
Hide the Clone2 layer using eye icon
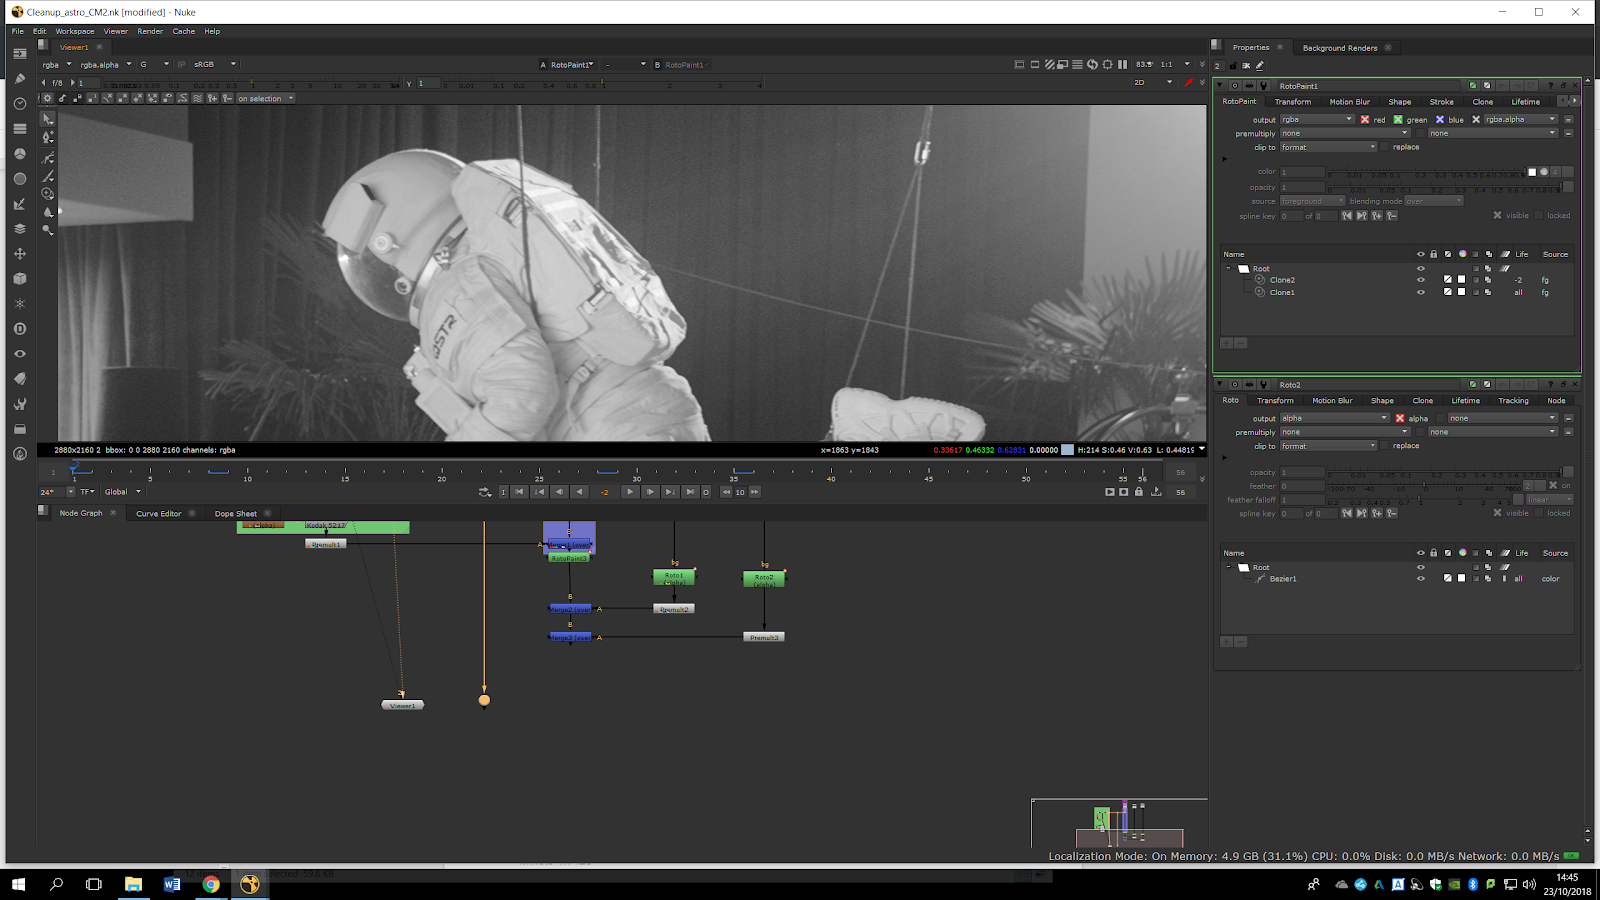1420,280
